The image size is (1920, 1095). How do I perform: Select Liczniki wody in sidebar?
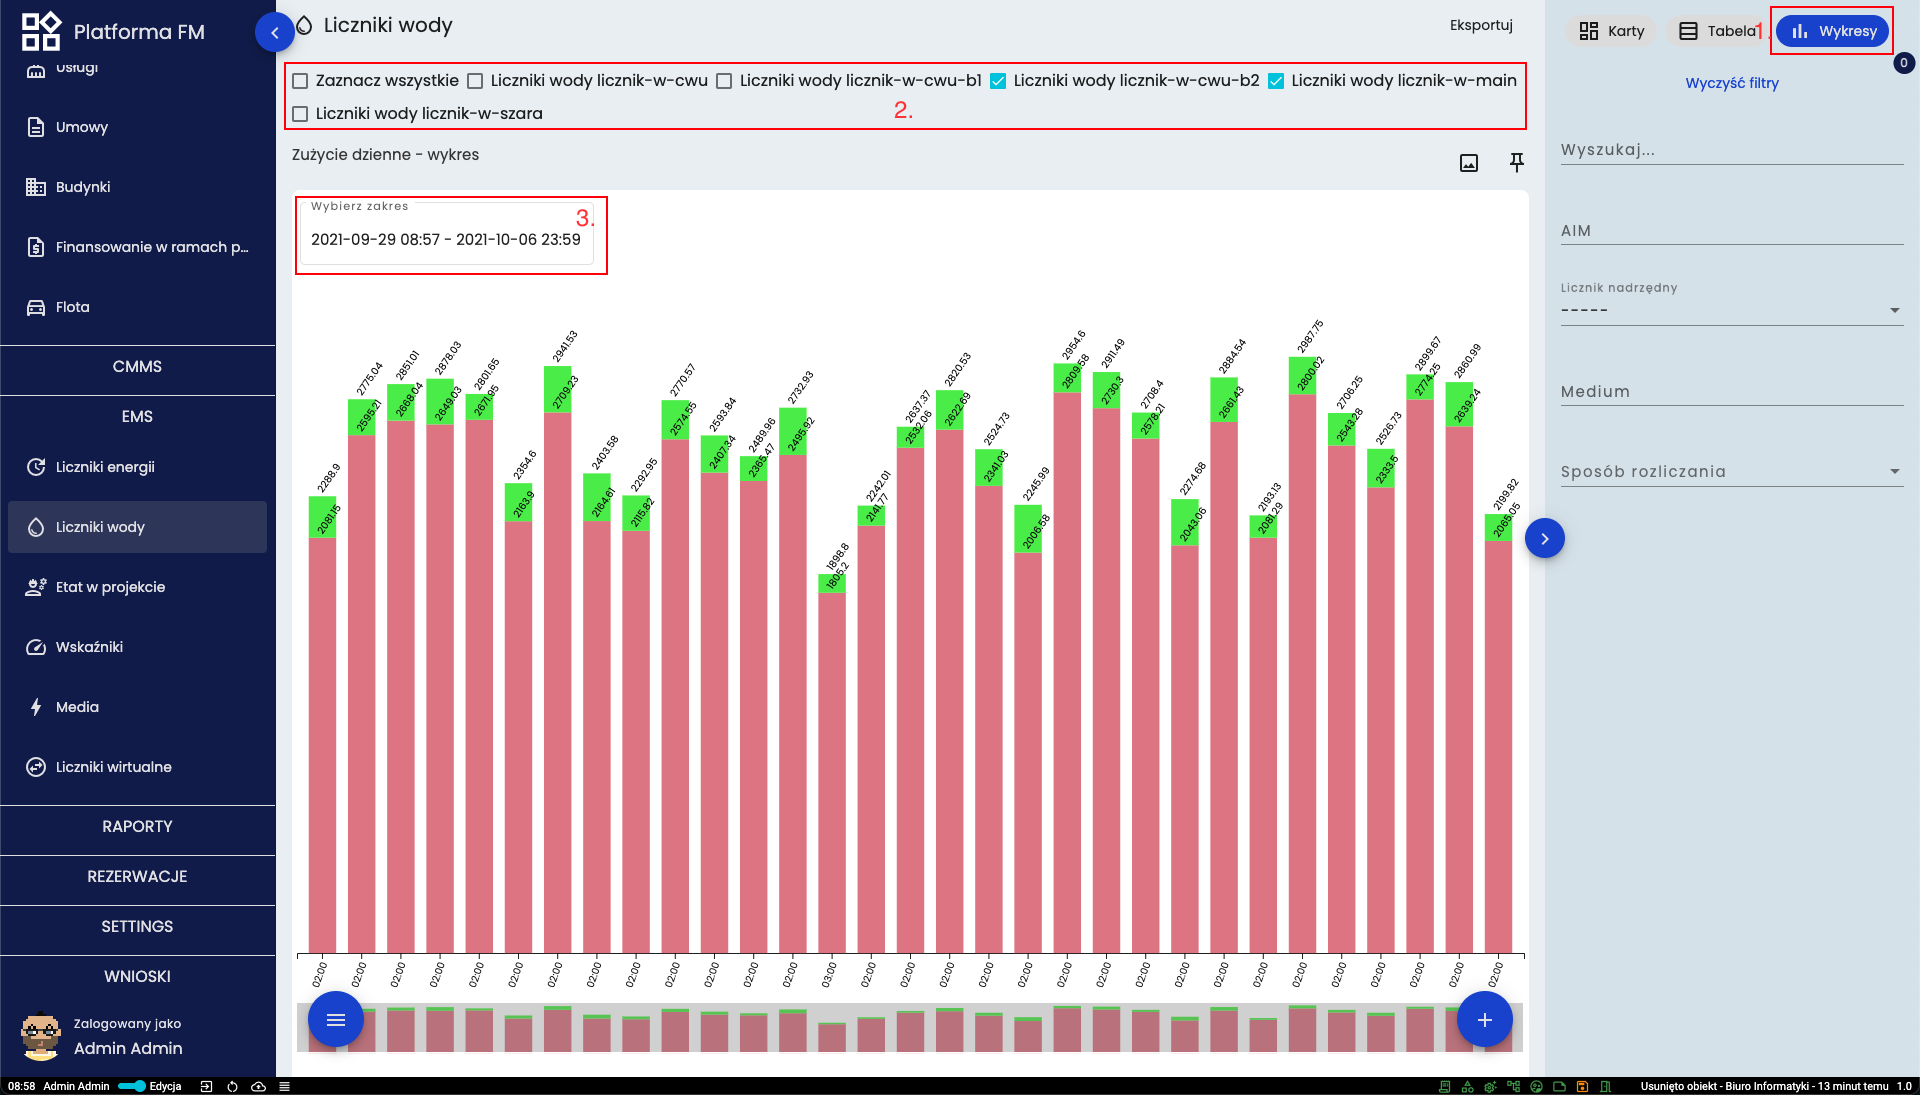(137, 527)
